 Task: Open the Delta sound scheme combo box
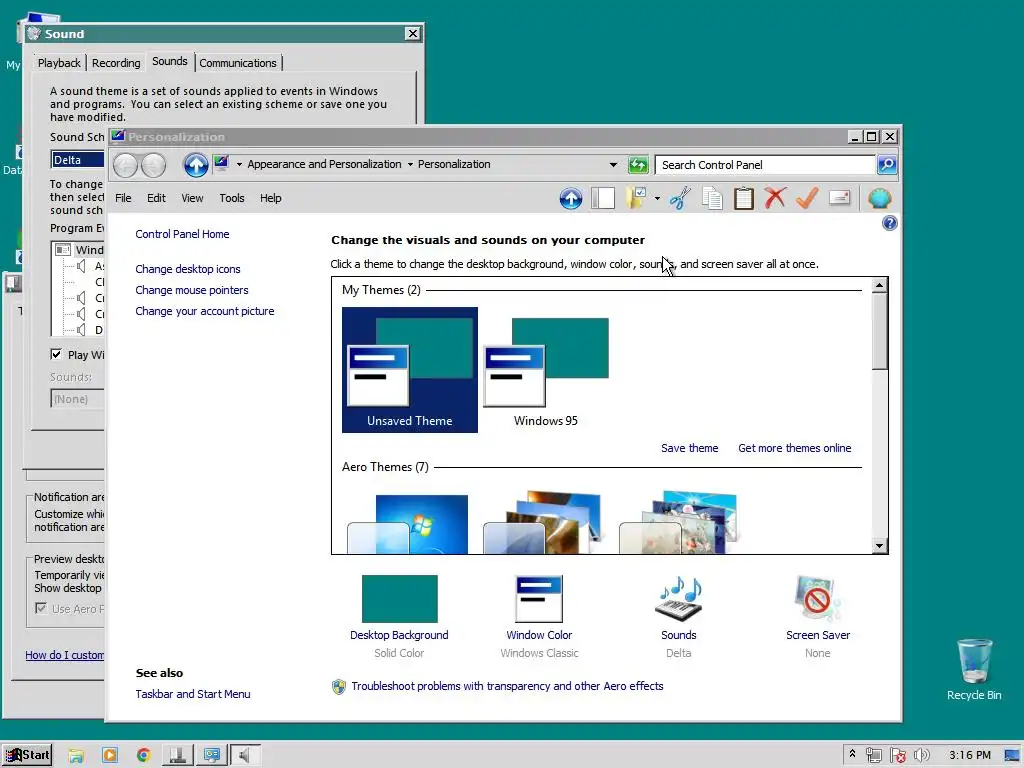click(x=78, y=160)
